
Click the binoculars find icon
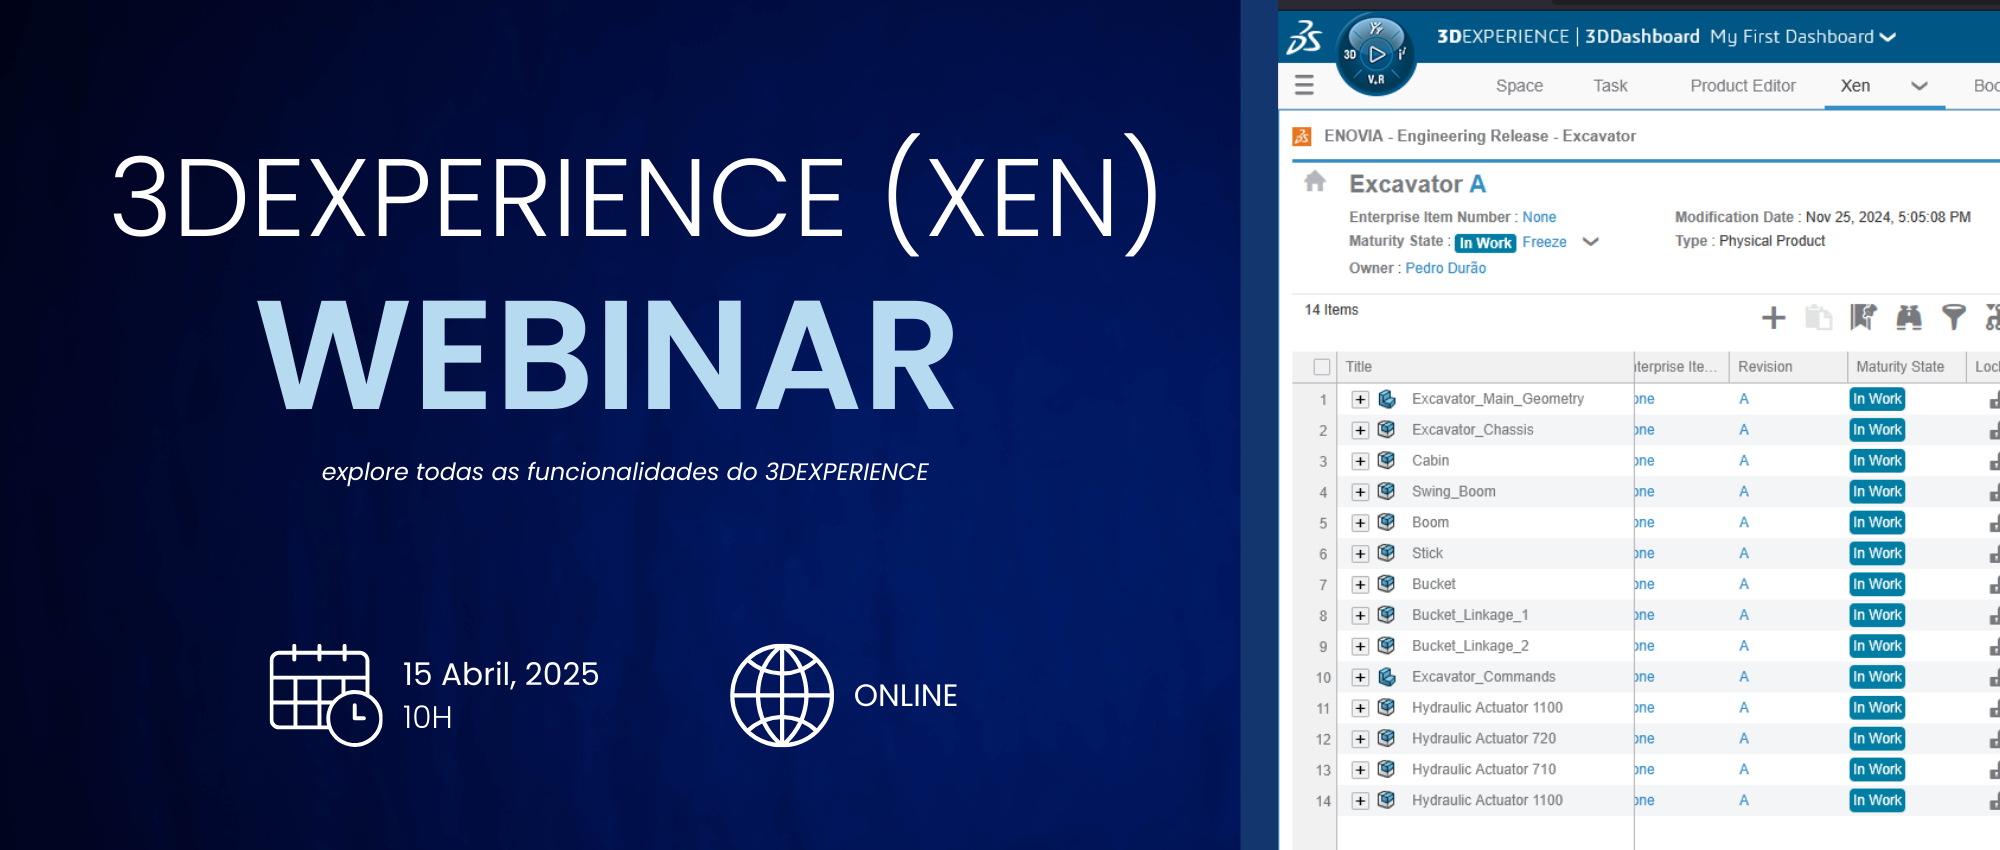(x=1909, y=317)
